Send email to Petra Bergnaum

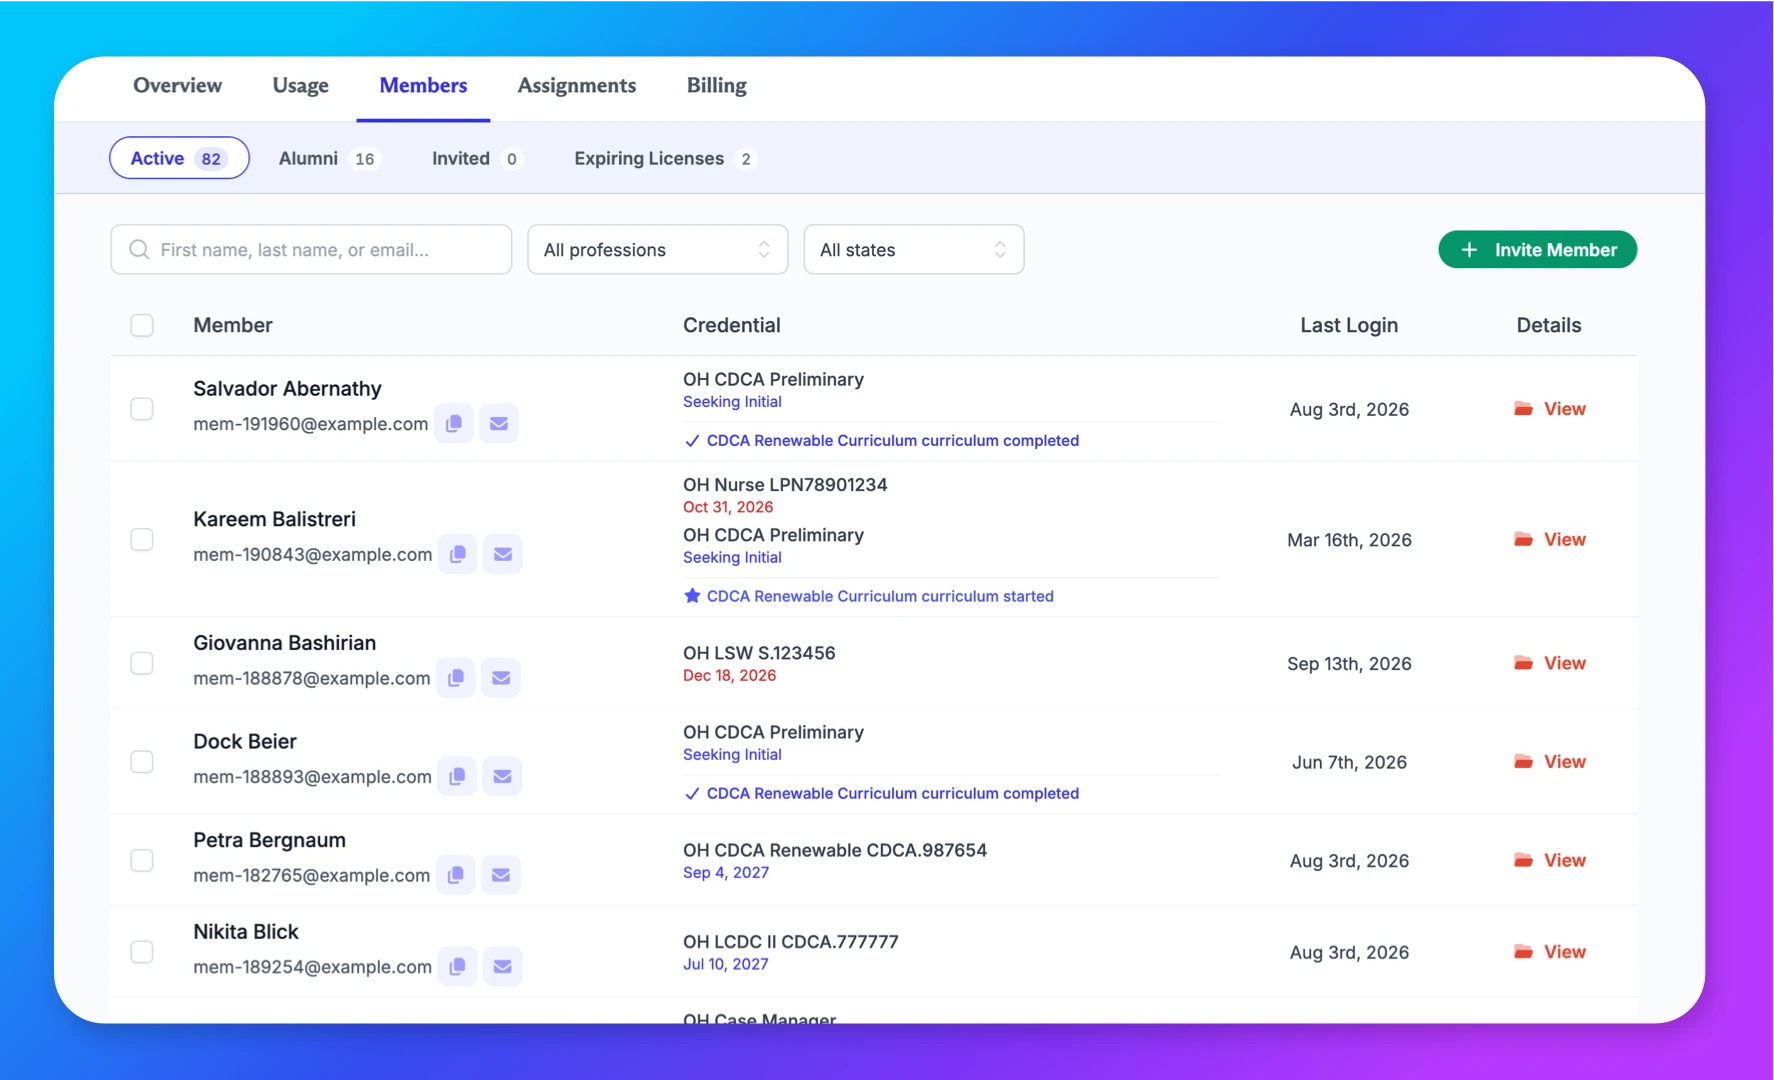click(x=501, y=875)
